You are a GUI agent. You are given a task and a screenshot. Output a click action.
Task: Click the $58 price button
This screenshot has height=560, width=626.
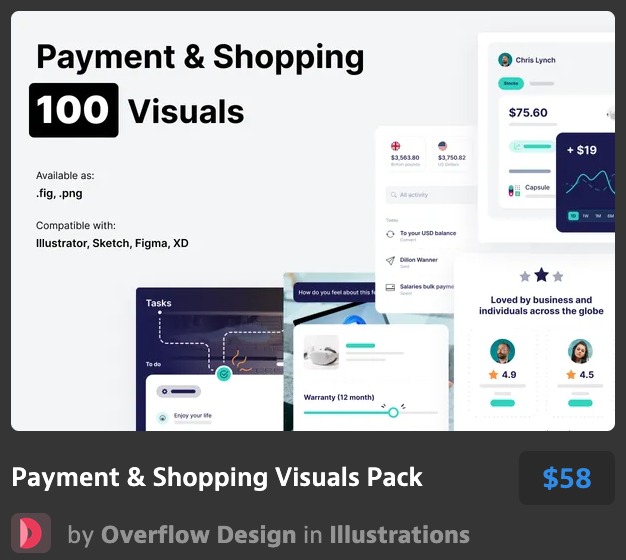tap(566, 478)
